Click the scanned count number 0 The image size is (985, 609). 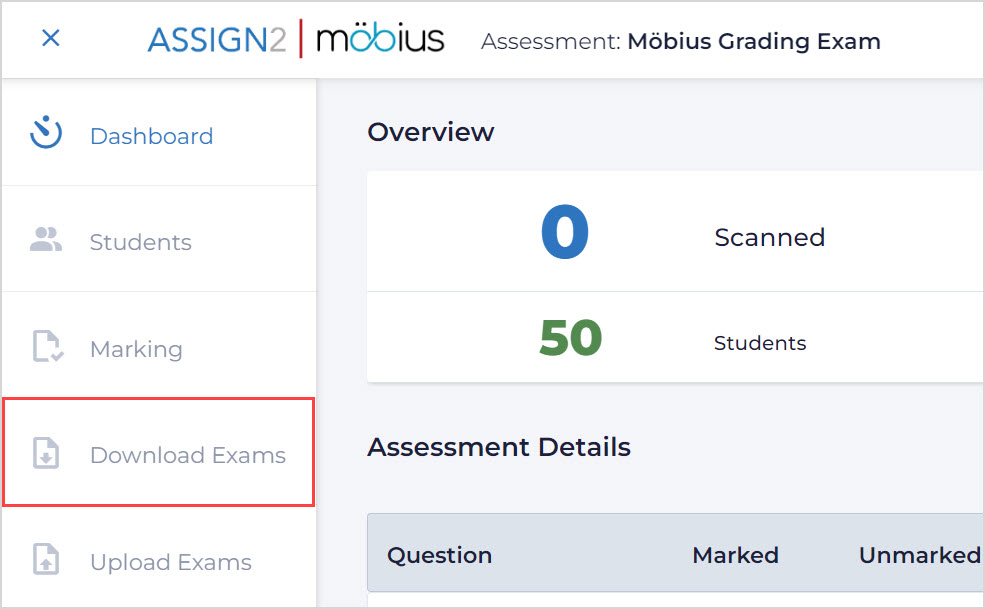pyautogui.click(x=565, y=233)
